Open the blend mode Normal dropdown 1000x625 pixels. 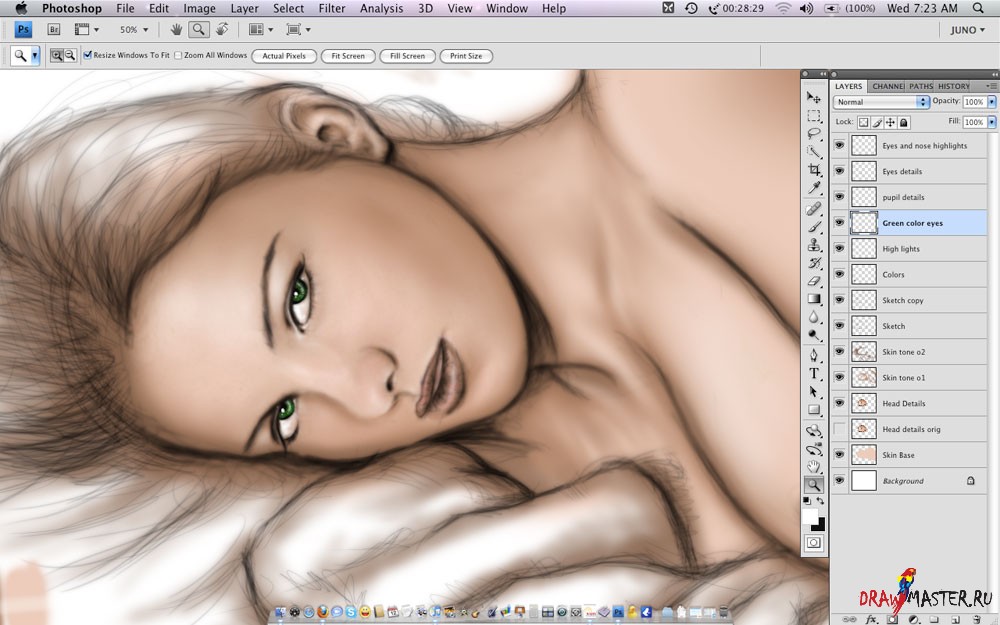[881, 101]
